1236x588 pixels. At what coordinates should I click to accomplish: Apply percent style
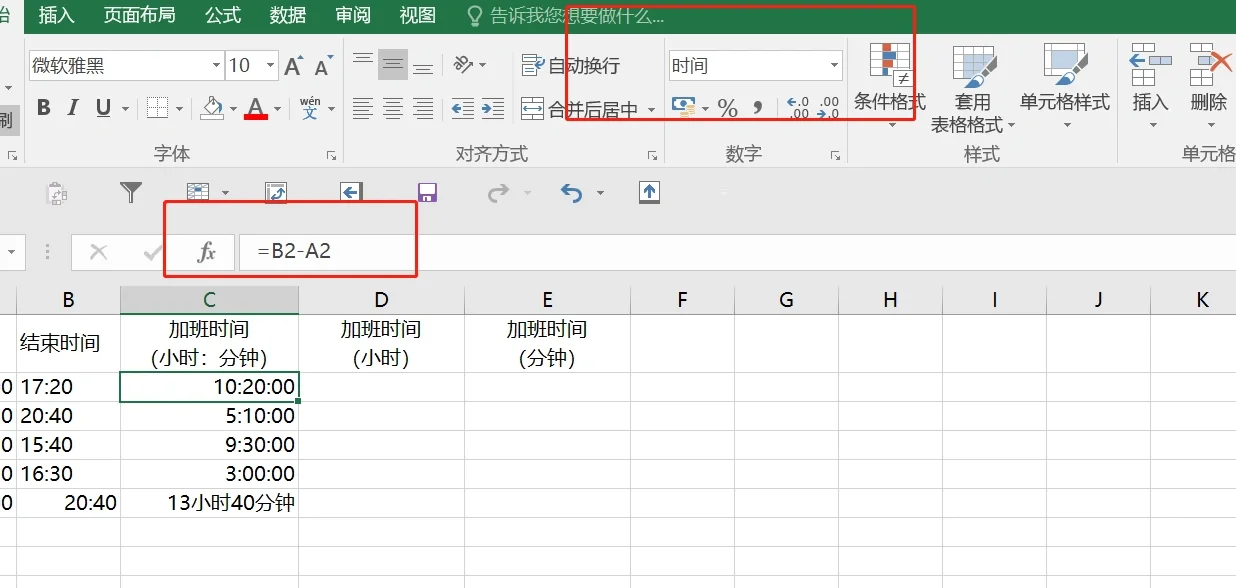(728, 108)
